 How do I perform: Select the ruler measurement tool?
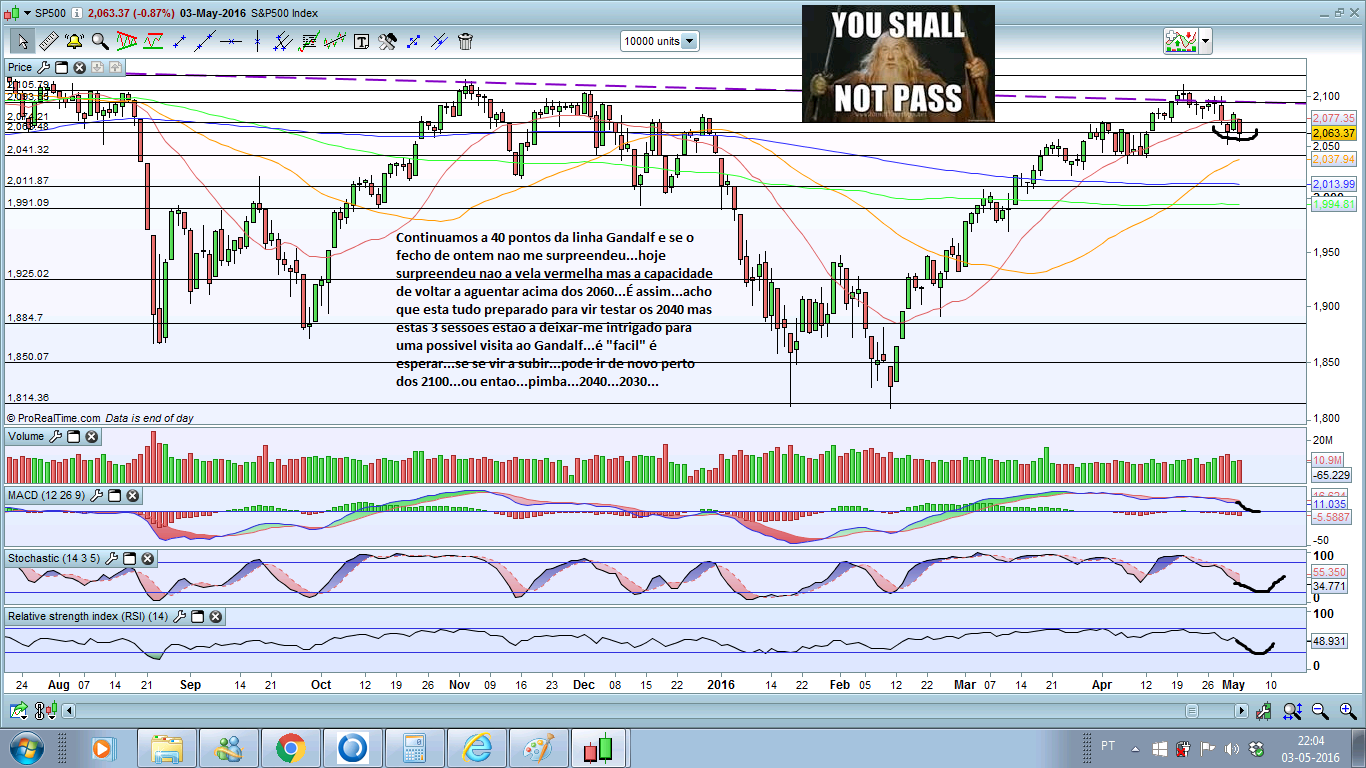(x=48, y=41)
